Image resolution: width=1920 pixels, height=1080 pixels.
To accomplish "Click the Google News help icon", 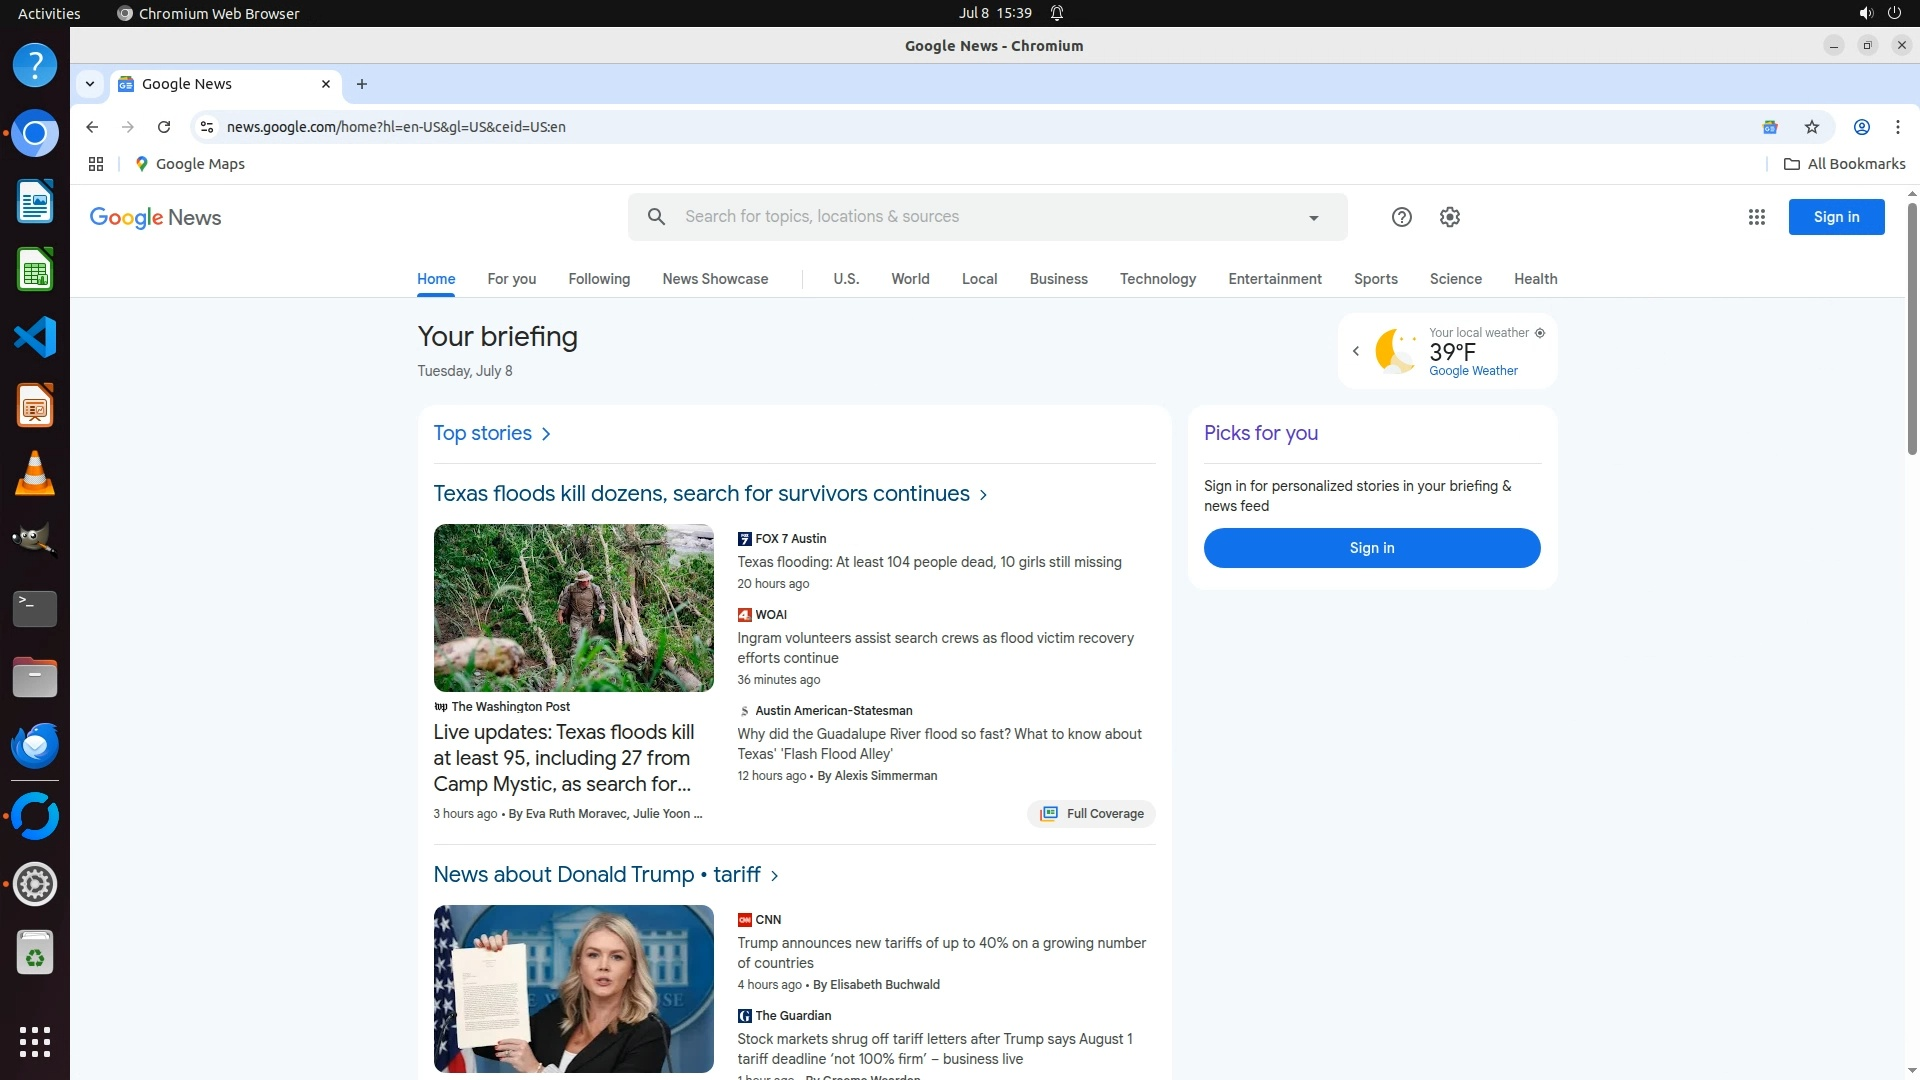I will [x=1401, y=217].
